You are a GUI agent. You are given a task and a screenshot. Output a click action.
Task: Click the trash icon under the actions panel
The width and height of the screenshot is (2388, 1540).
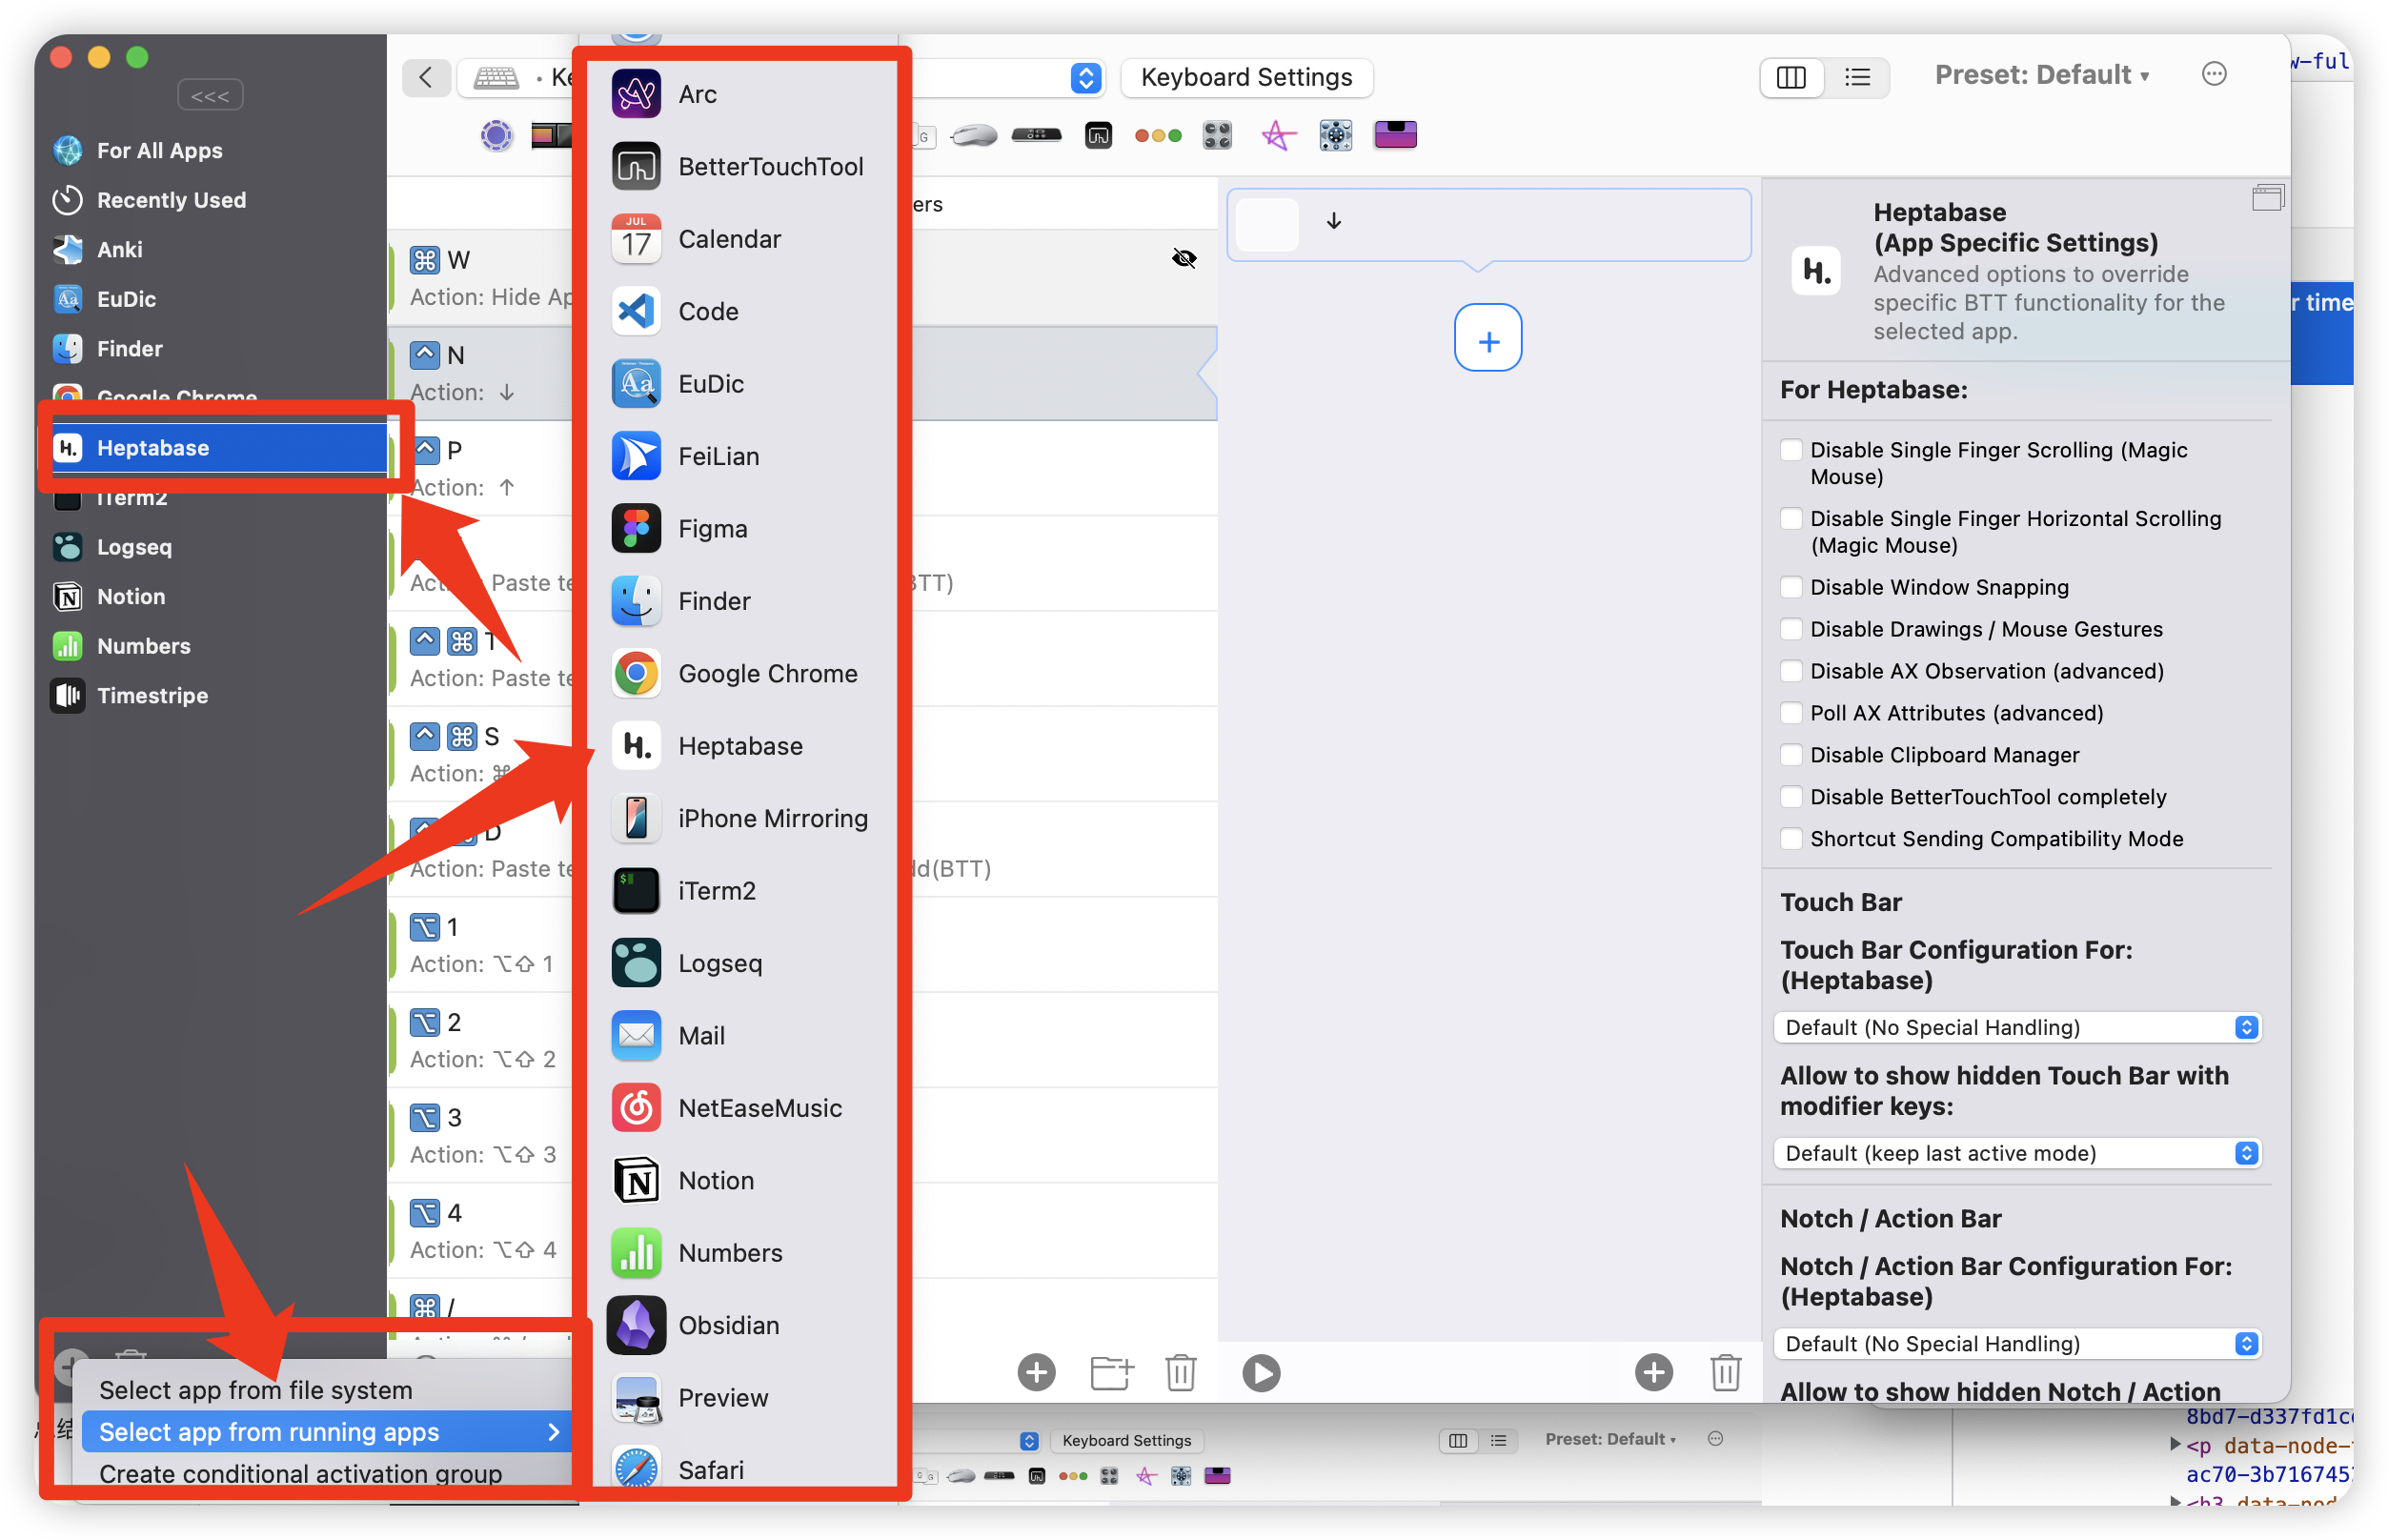1725,1372
